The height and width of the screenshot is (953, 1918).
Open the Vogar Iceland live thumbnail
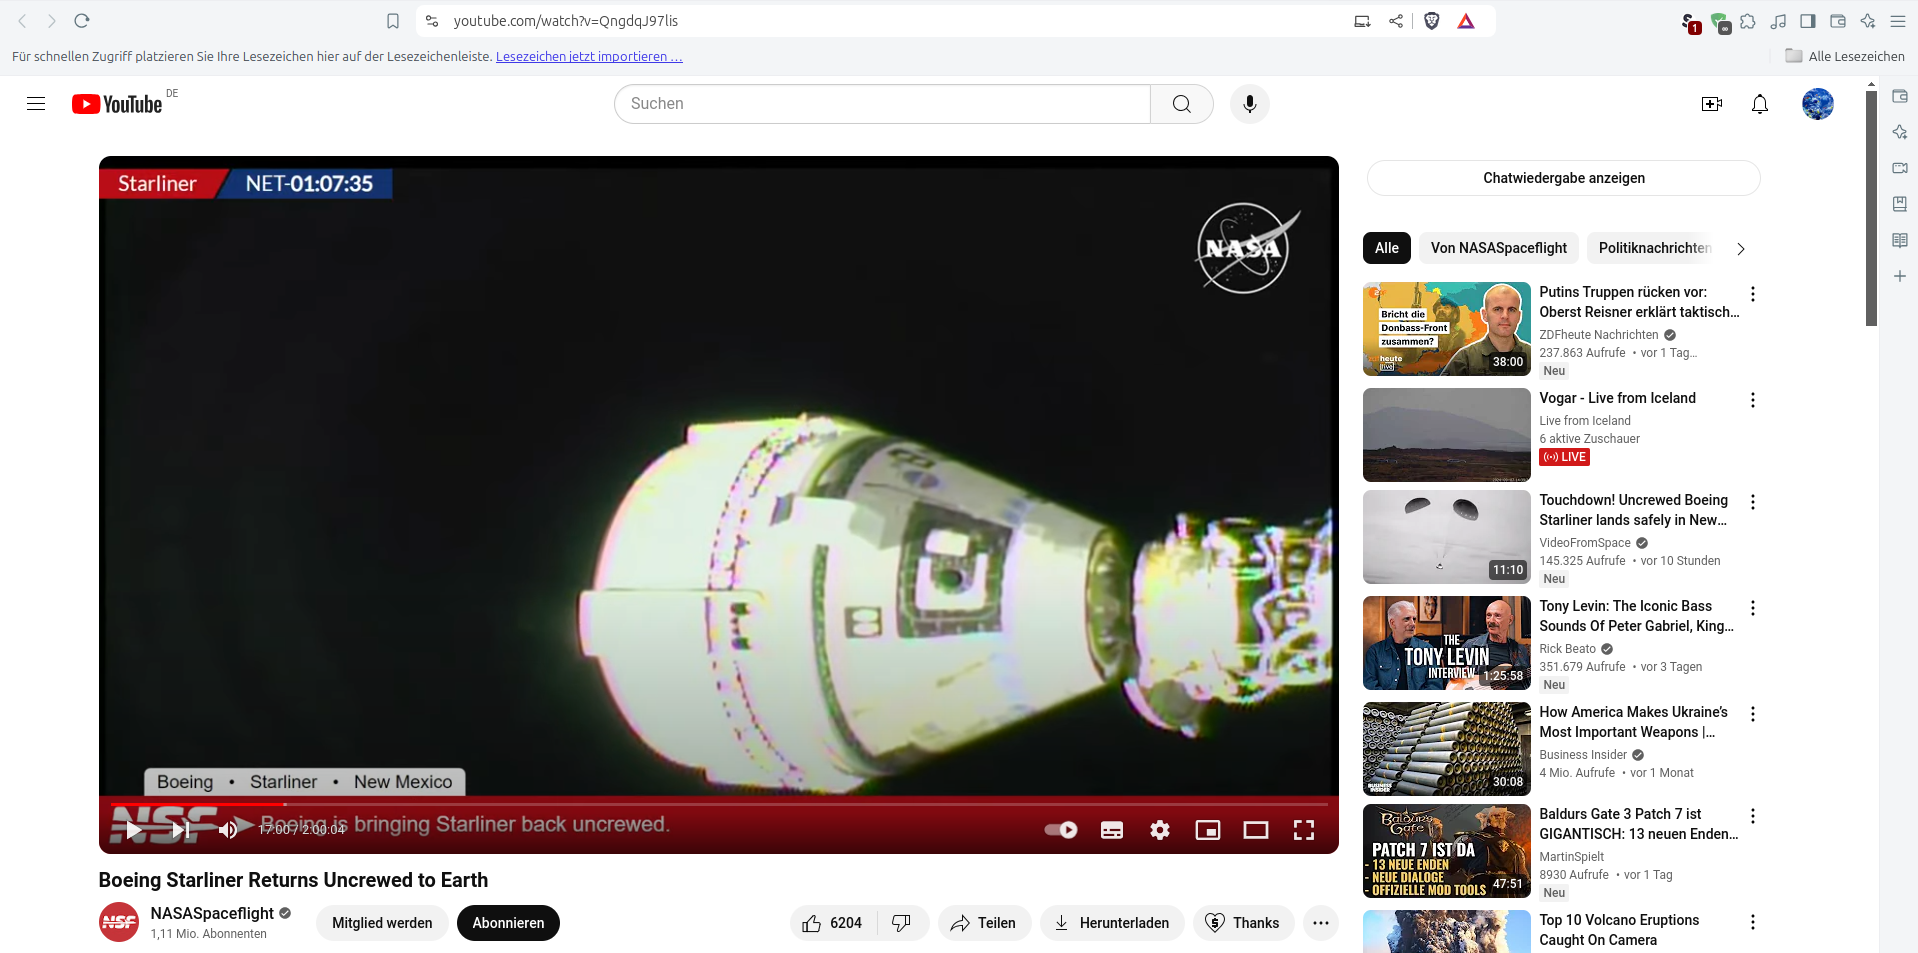tap(1446, 435)
